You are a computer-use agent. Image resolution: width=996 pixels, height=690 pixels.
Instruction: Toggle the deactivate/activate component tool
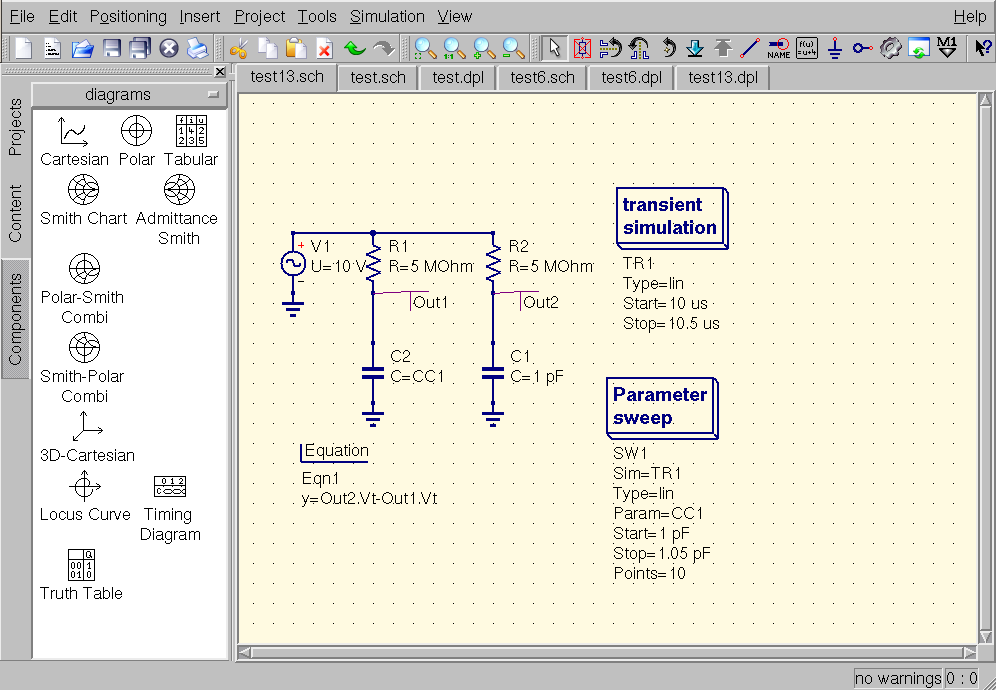(x=582, y=48)
